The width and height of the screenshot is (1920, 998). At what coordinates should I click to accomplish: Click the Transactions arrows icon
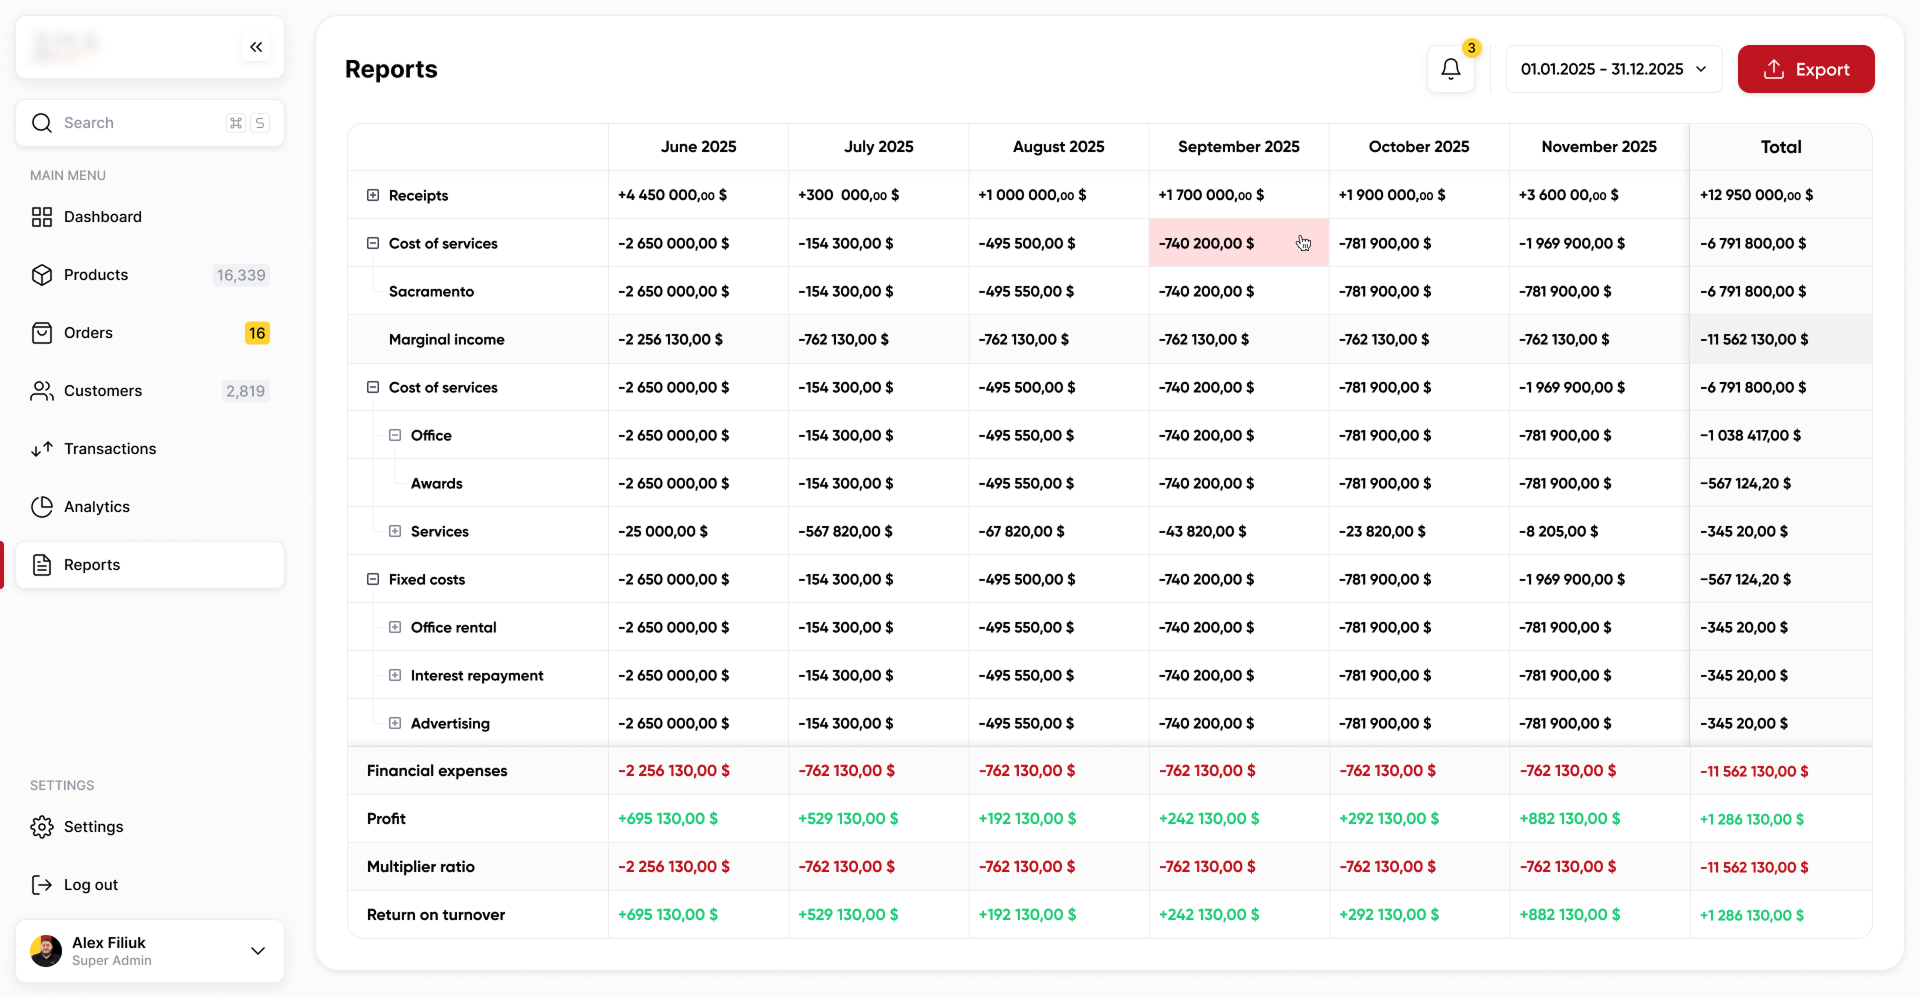tap(42, 449)
